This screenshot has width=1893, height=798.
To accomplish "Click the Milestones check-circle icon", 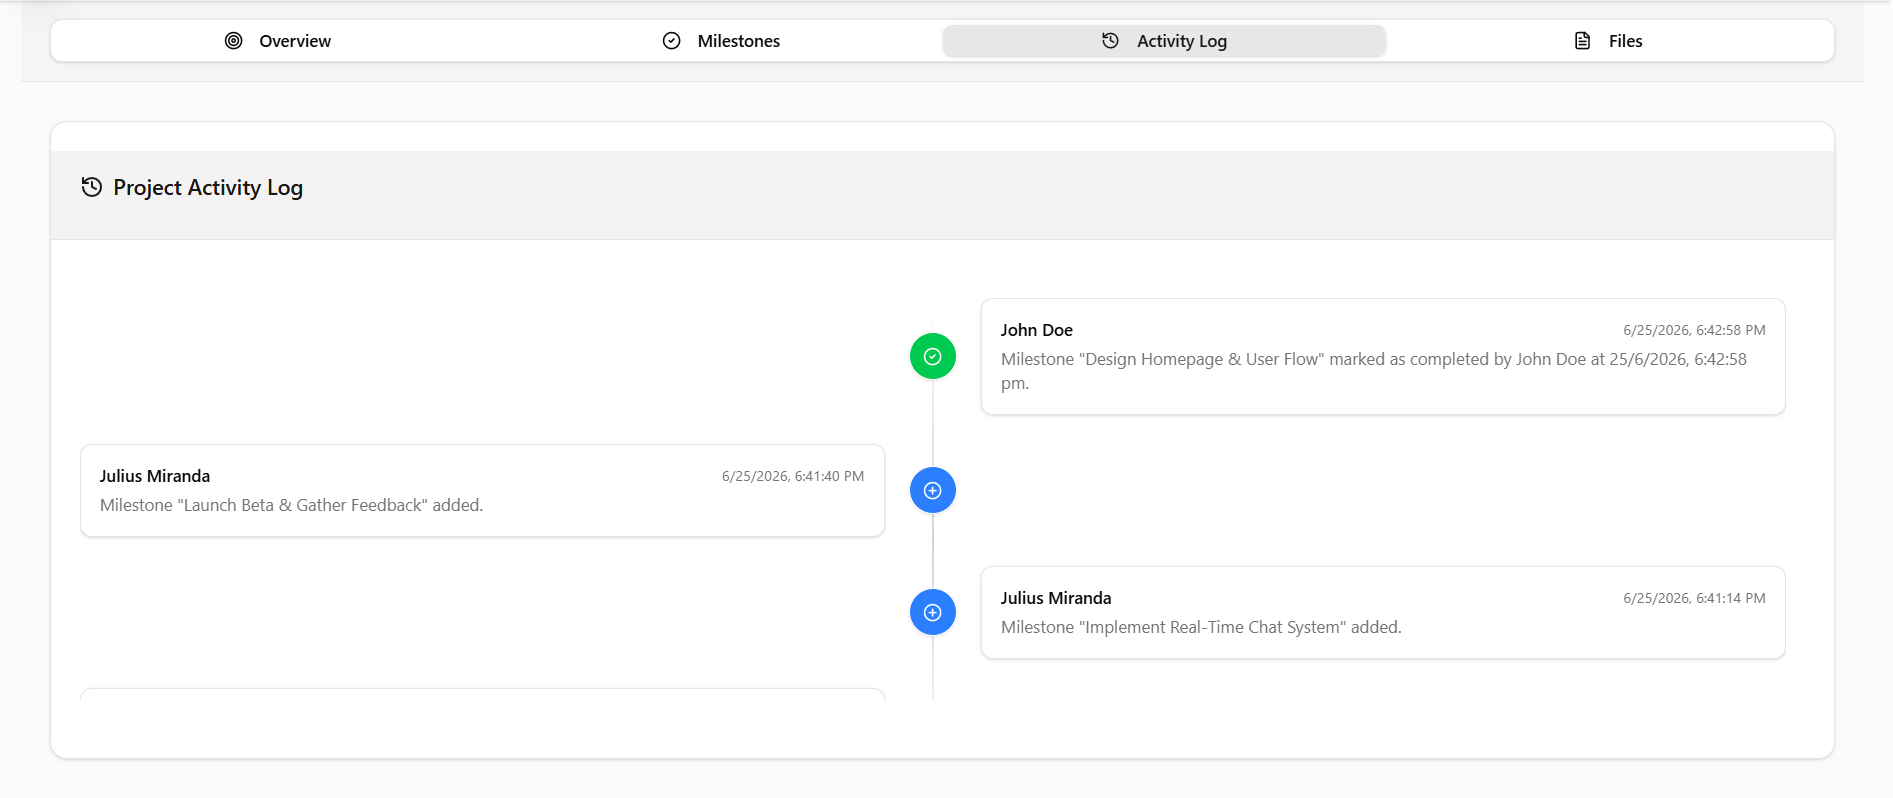I will pyautogui.click(x=672, y=41).
